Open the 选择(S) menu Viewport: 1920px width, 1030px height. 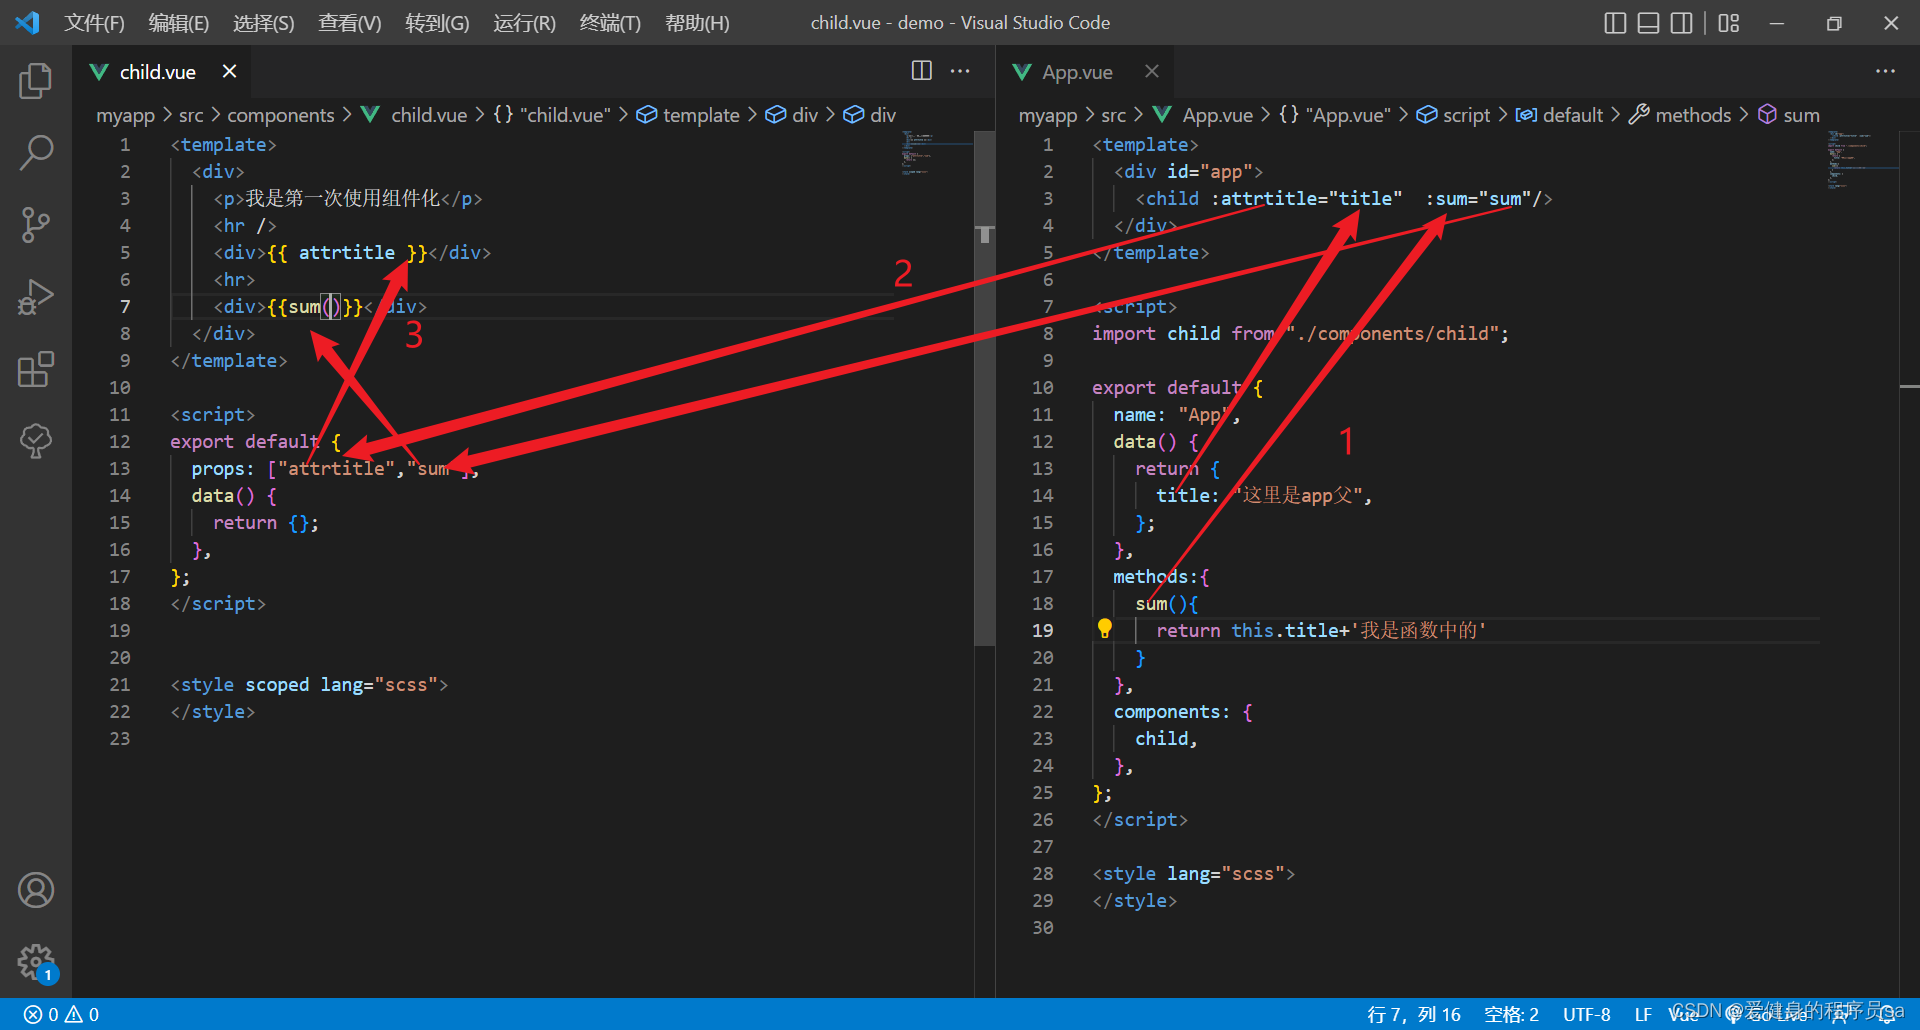pos(264,22)
